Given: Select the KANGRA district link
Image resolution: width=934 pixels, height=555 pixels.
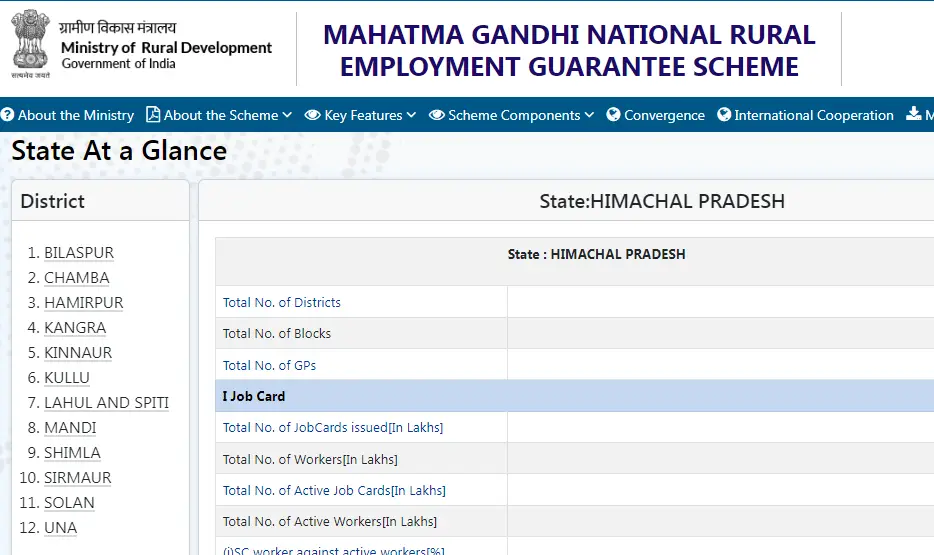Looking at the screenshot, I should 75,328.
